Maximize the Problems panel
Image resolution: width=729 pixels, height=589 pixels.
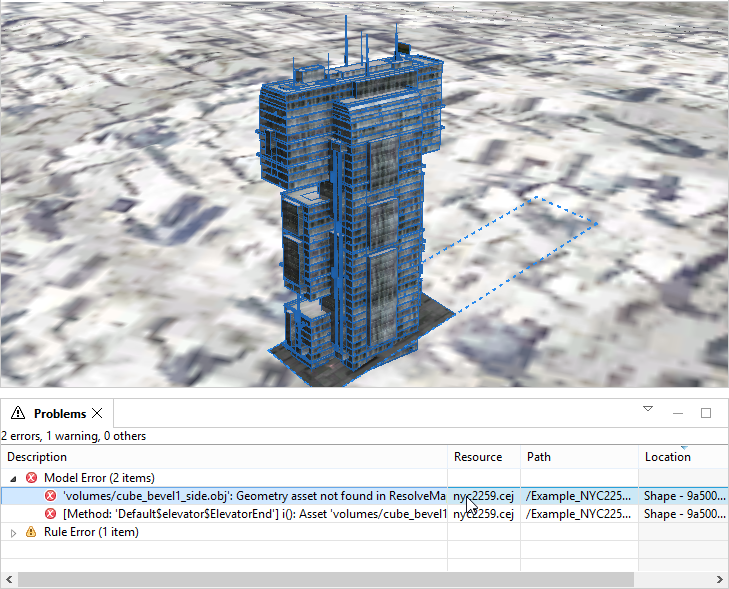click(706, 413)
